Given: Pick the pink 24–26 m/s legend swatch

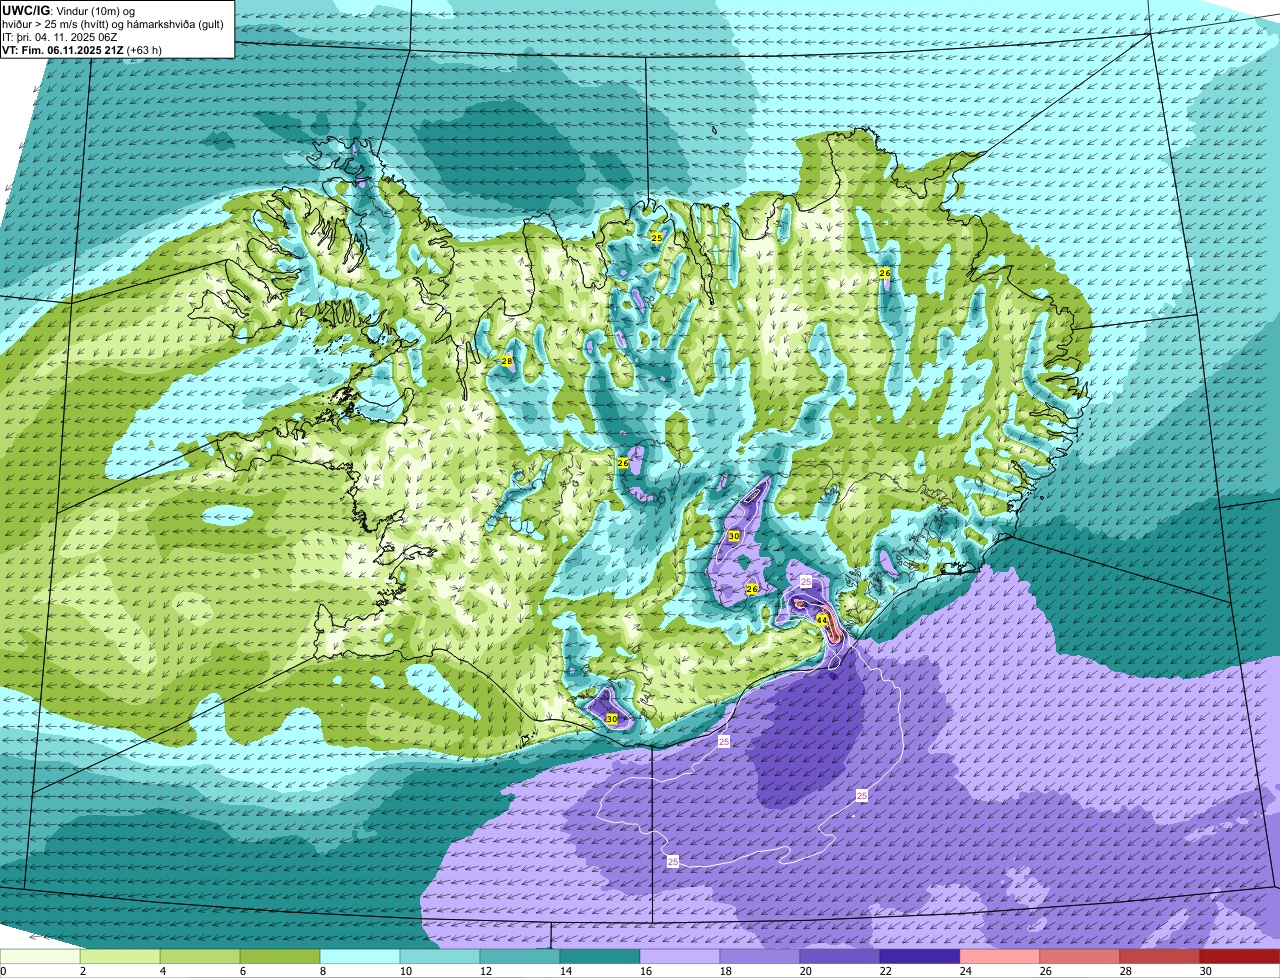Looking at the screenshot, I should point(1000,957).
